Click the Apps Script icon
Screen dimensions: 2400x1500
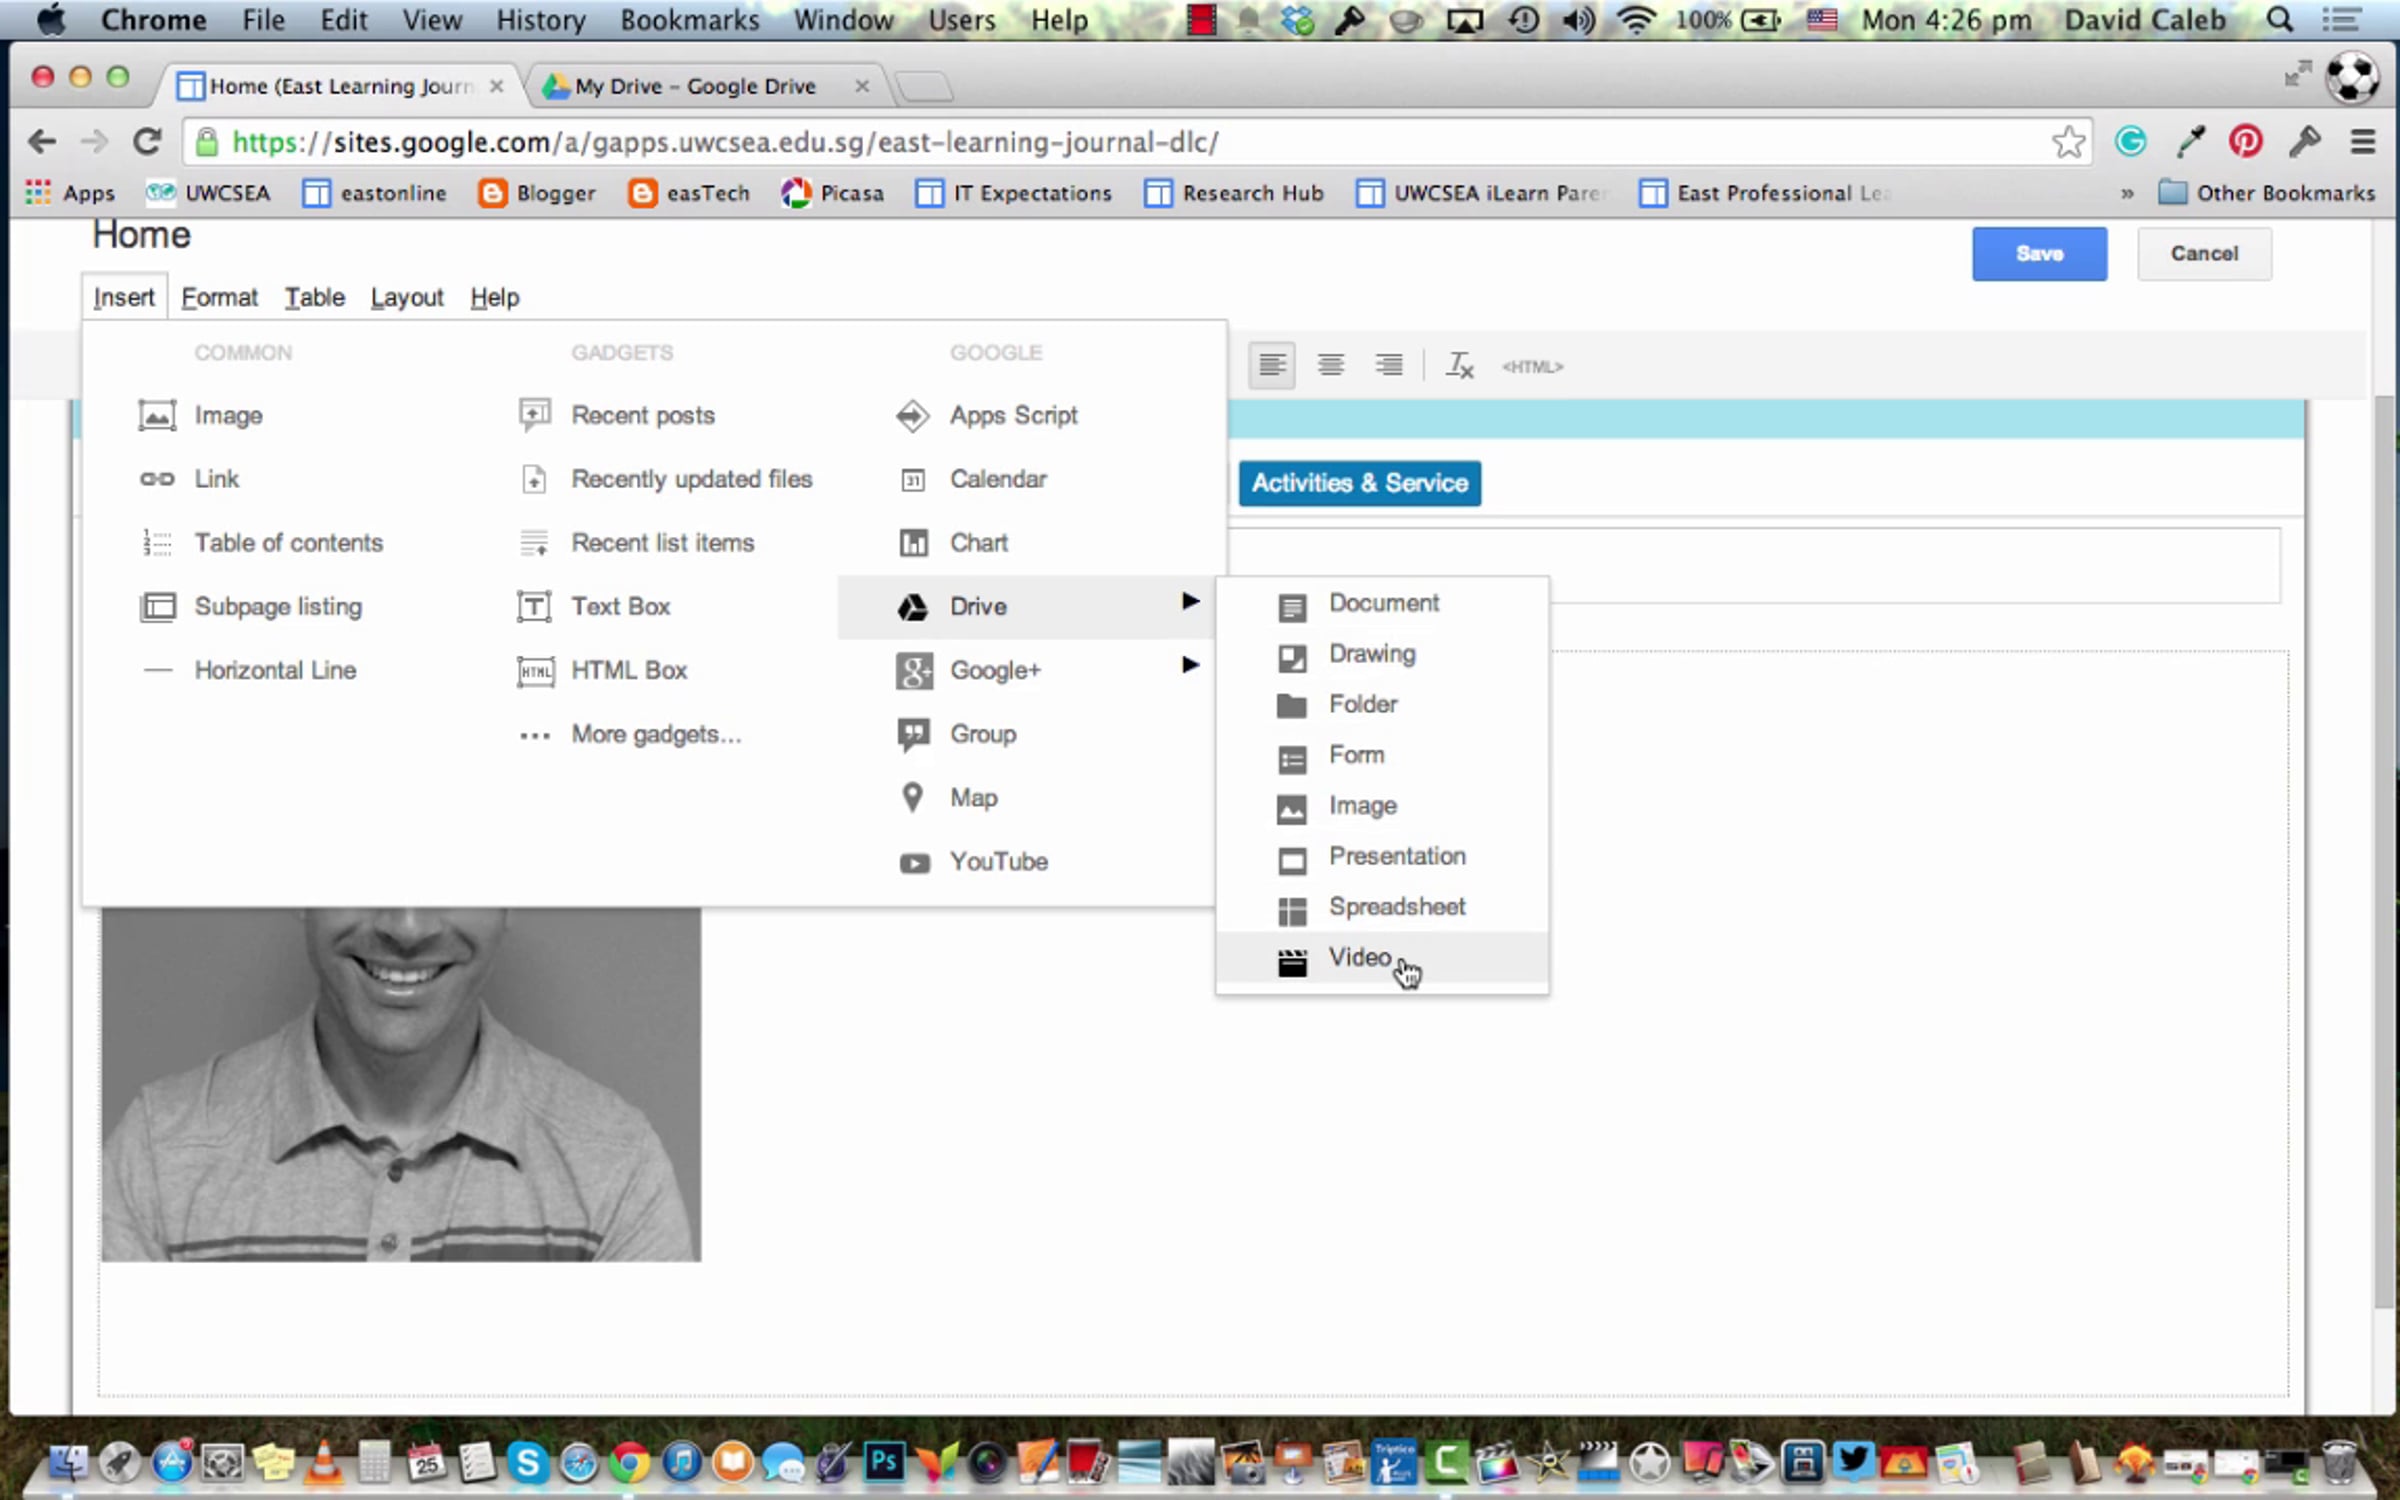click(912, 415)
